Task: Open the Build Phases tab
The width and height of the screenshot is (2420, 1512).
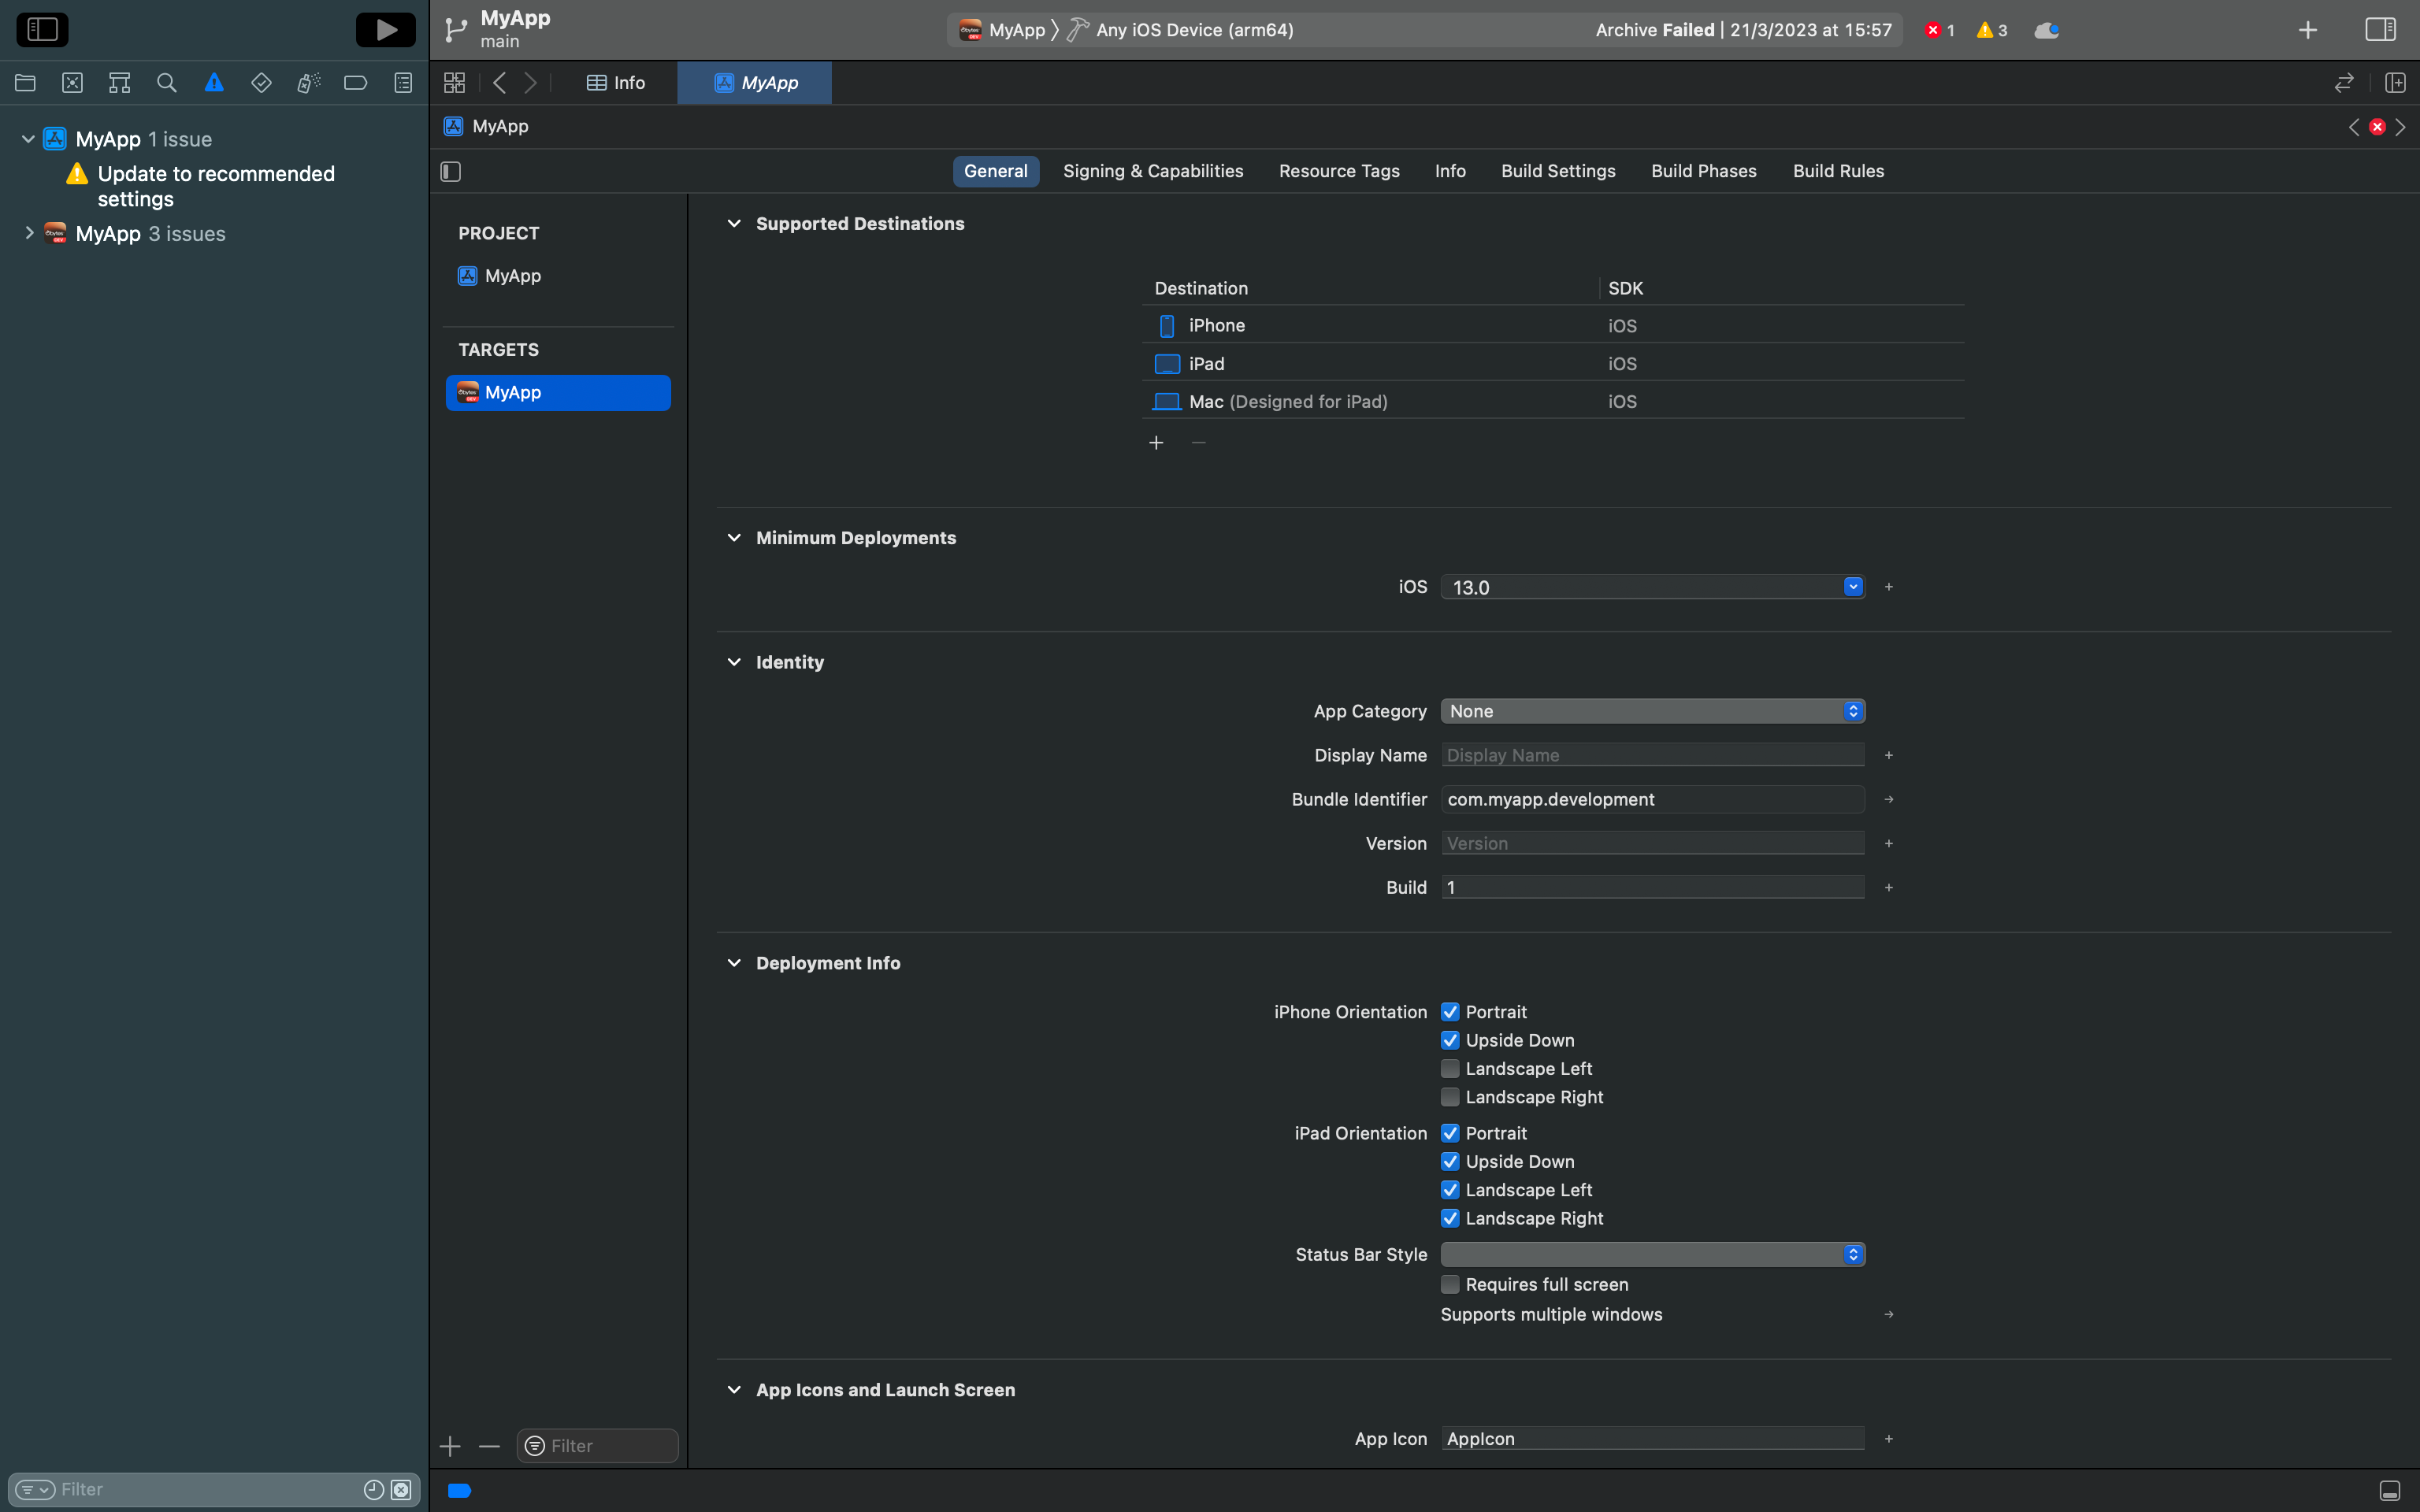Action: click(1704, 171)
